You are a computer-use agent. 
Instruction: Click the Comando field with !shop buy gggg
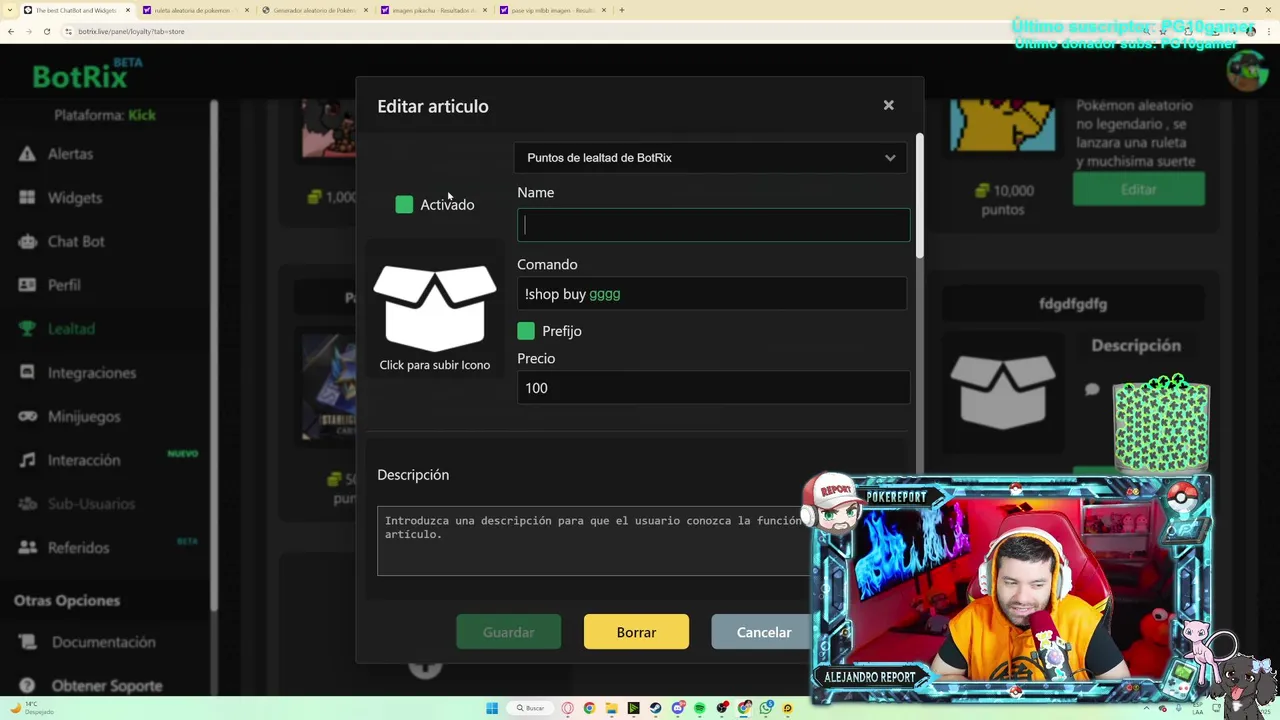point(712,294)
